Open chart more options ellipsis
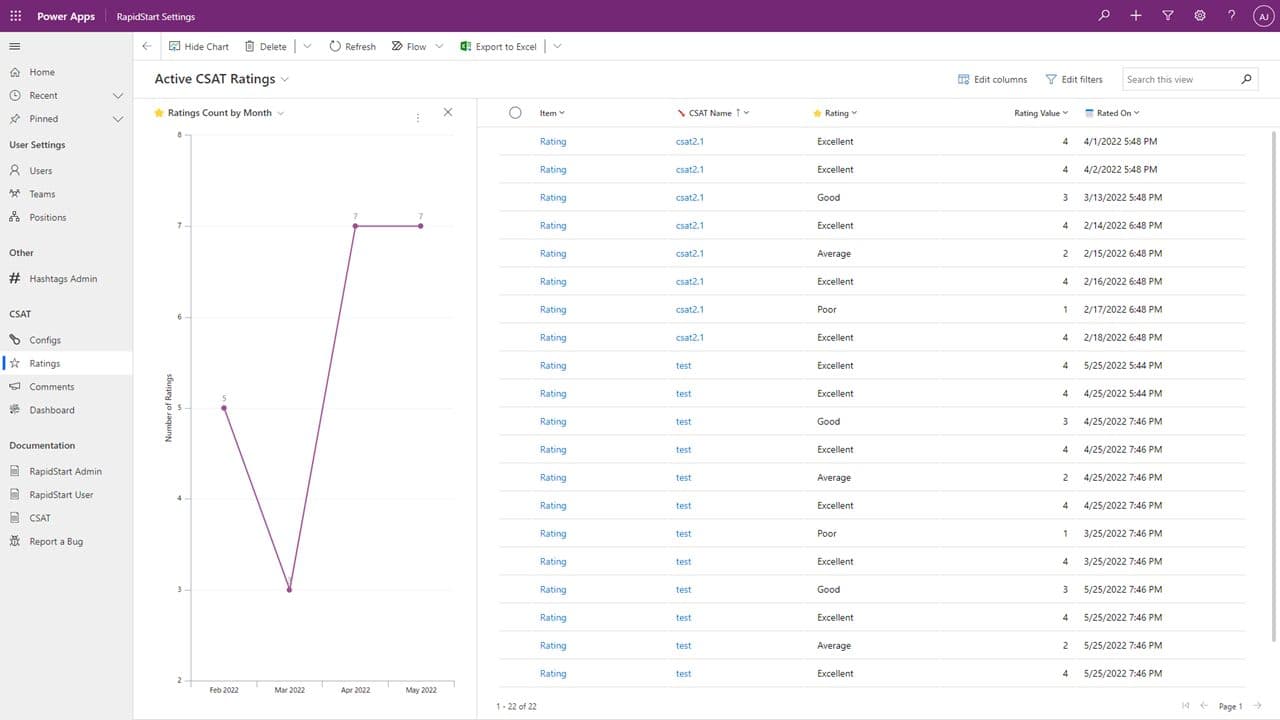 point(418,118)
